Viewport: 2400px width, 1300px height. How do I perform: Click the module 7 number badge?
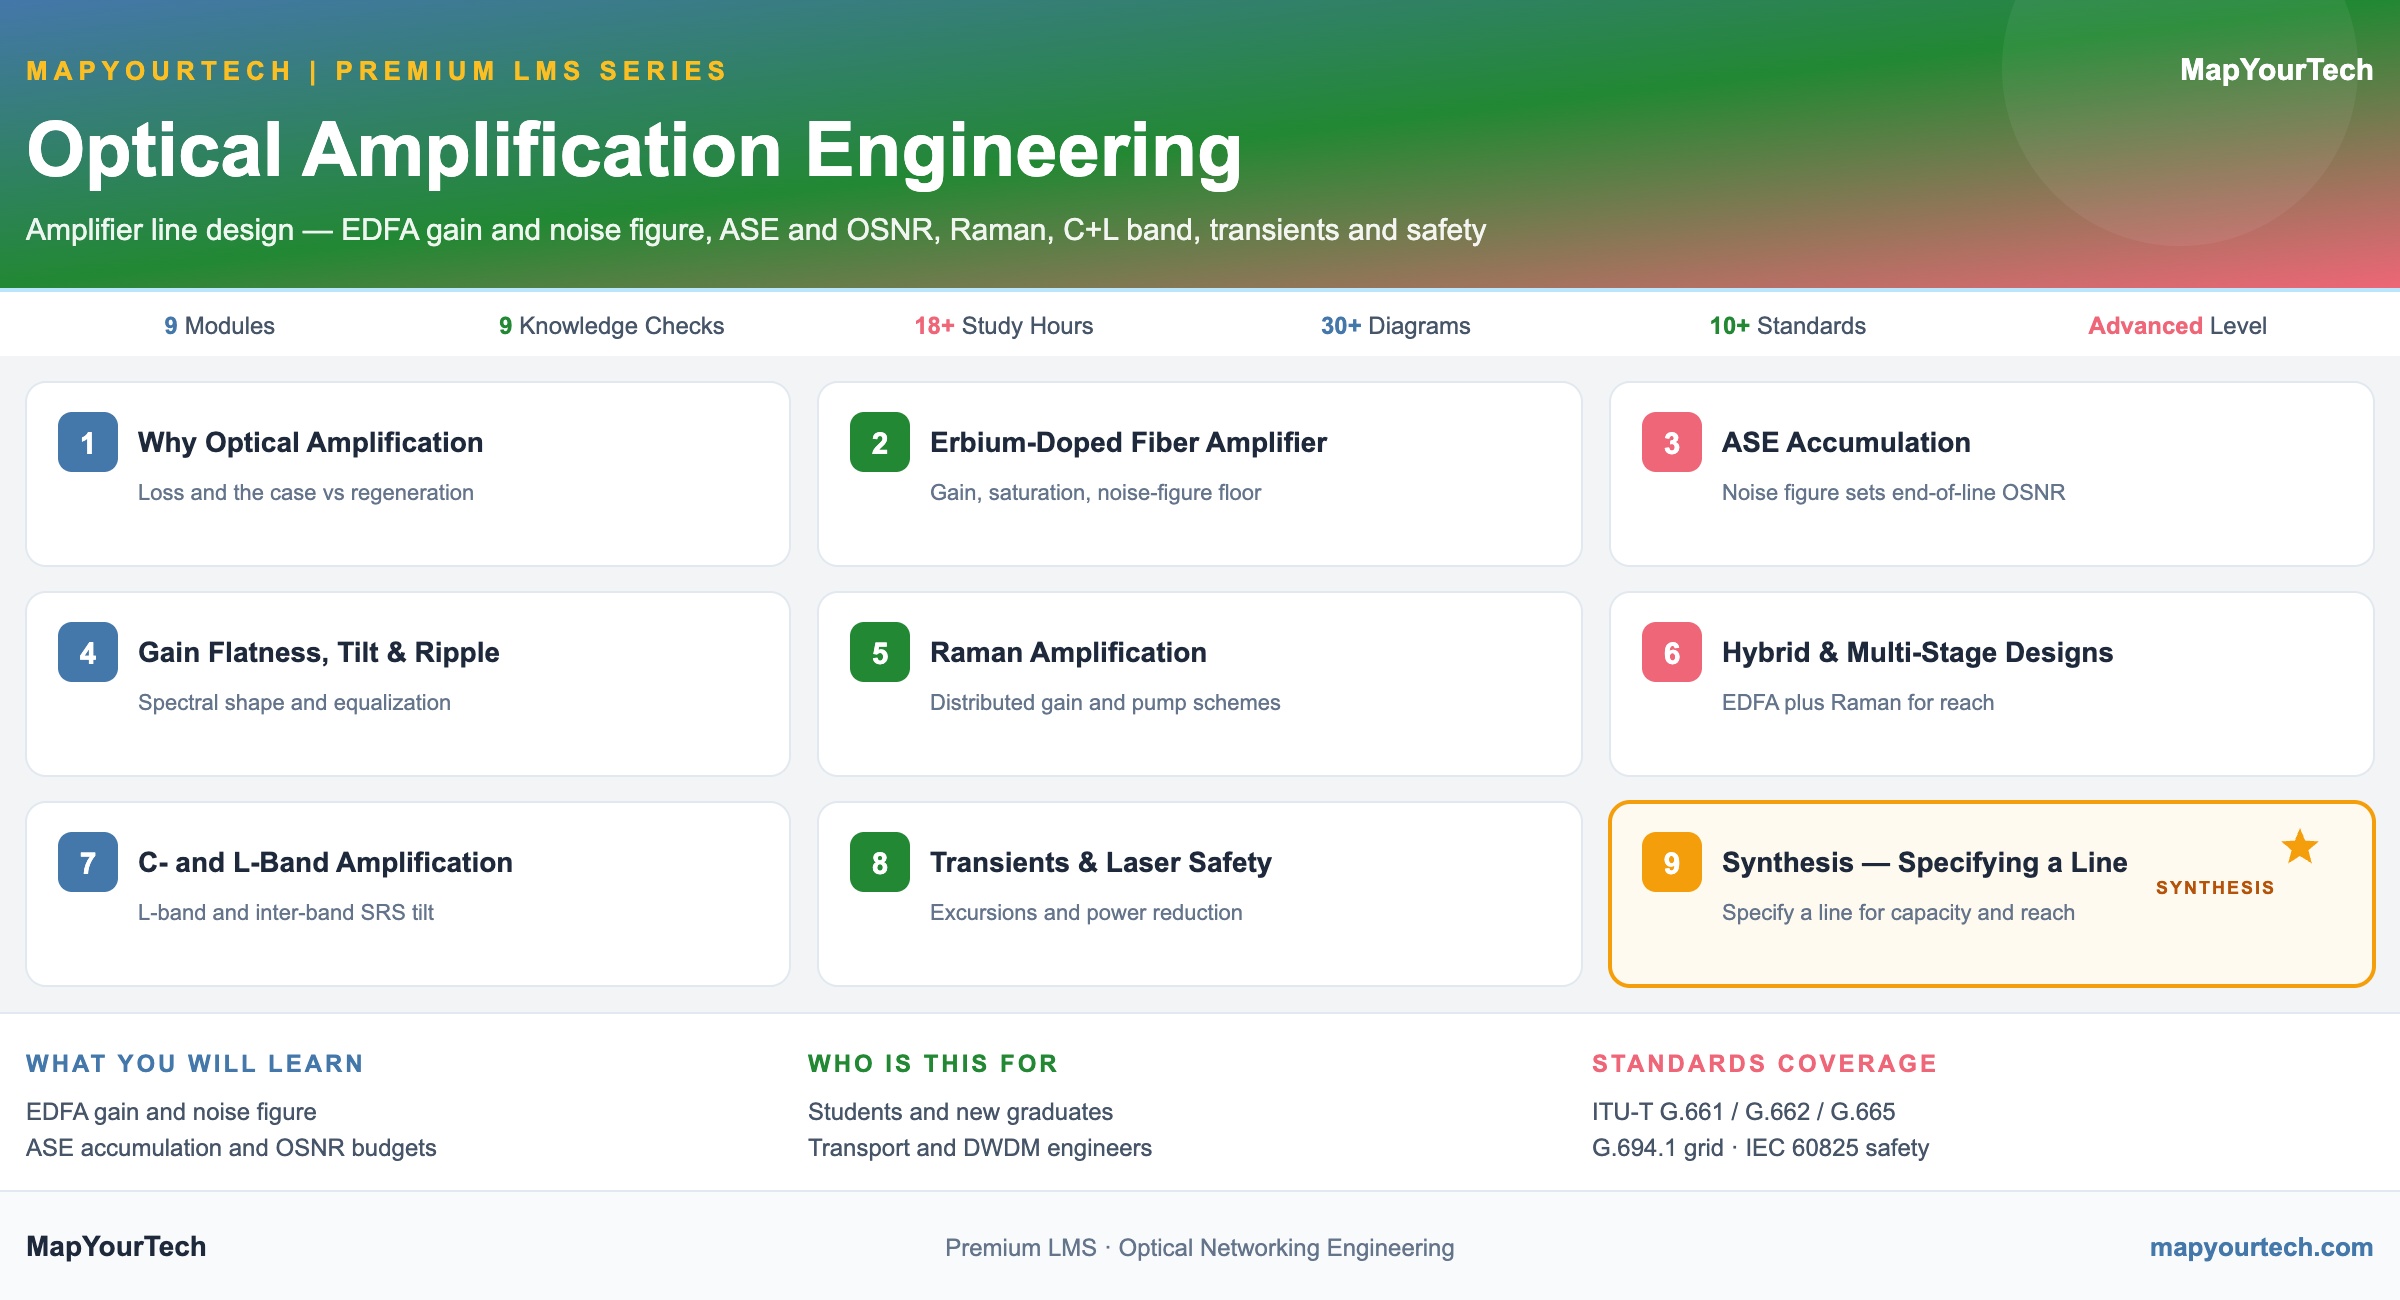(88, 862)
